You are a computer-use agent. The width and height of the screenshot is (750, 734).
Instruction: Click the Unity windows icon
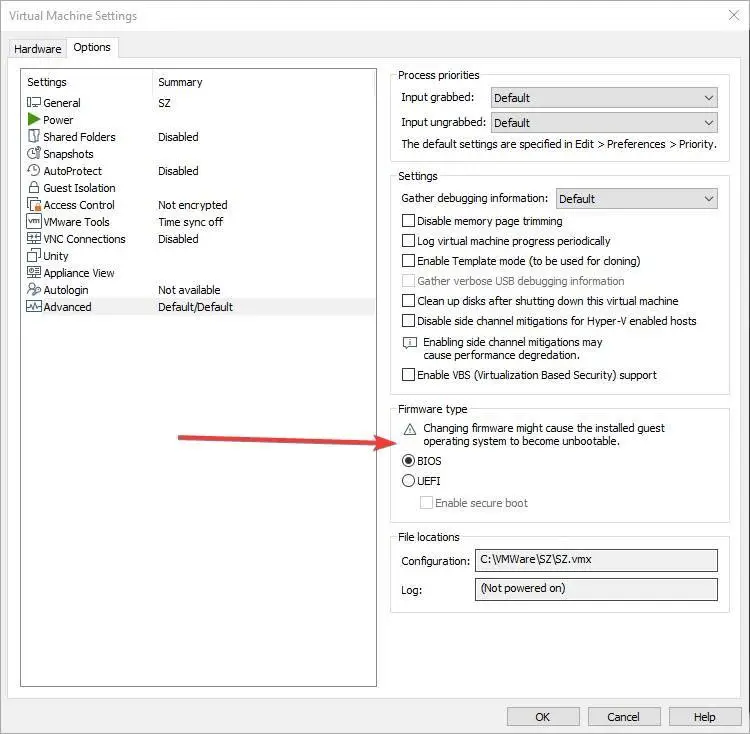33,255
